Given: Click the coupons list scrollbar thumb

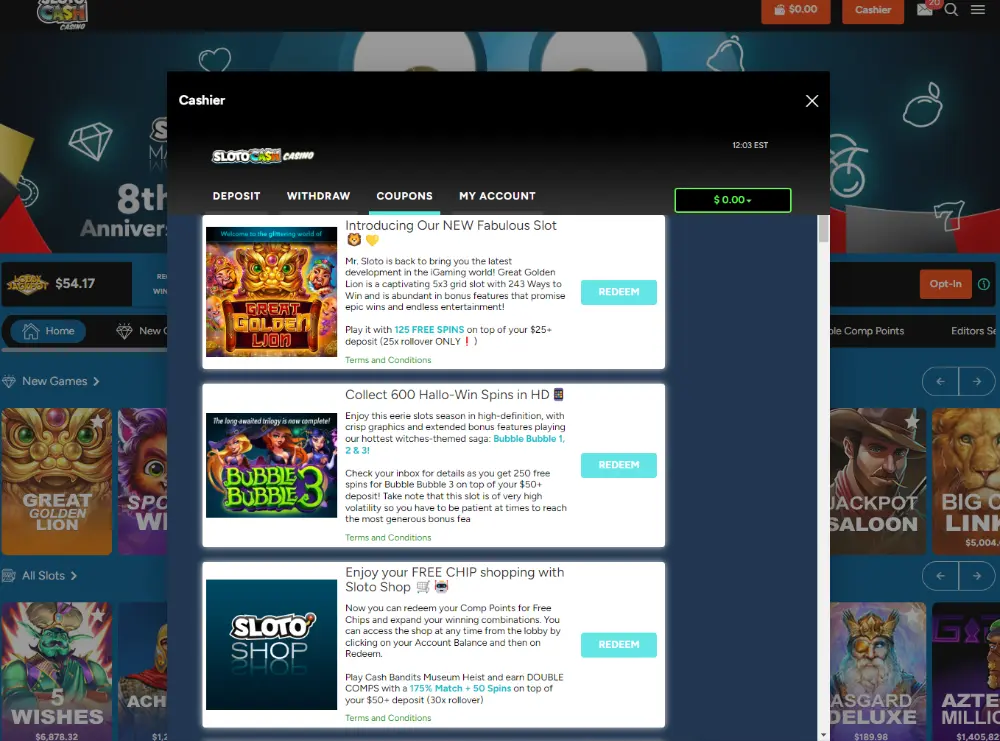Looking at the screenshot, I should [823, 229].
